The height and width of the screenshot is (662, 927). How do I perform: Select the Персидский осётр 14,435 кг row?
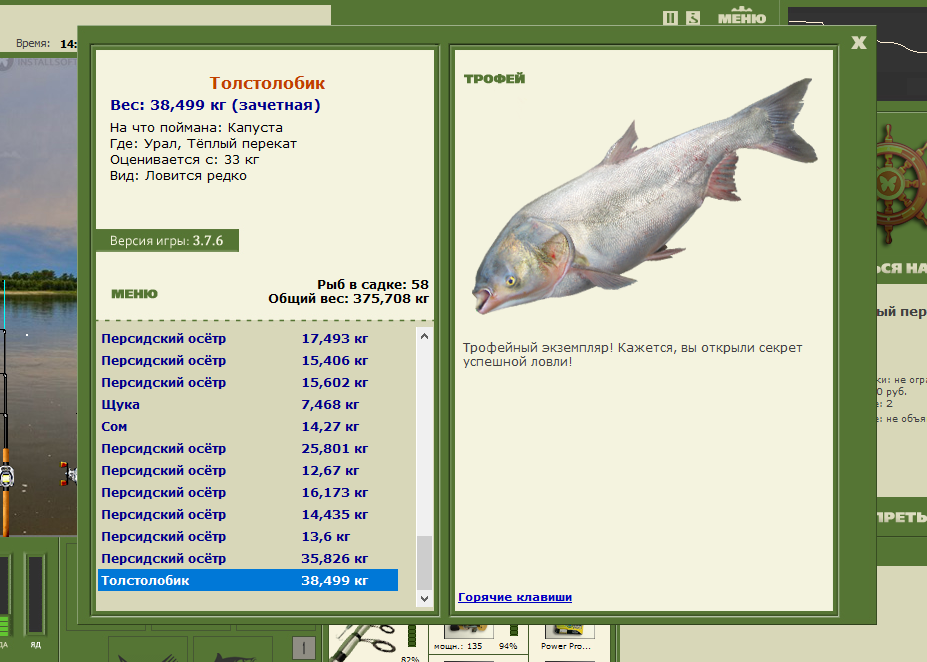point(248,515)
